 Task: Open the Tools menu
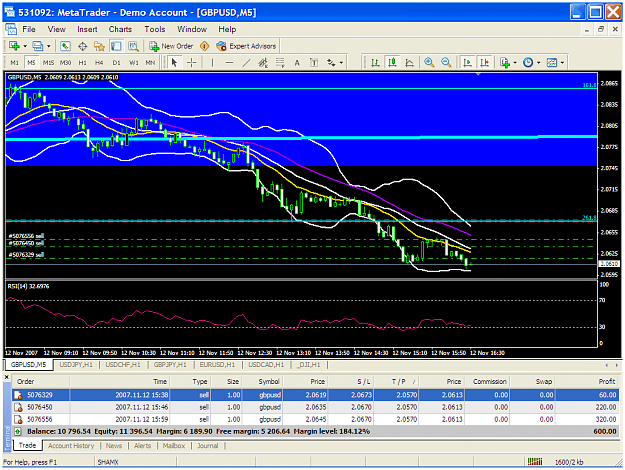coord(155,29)
